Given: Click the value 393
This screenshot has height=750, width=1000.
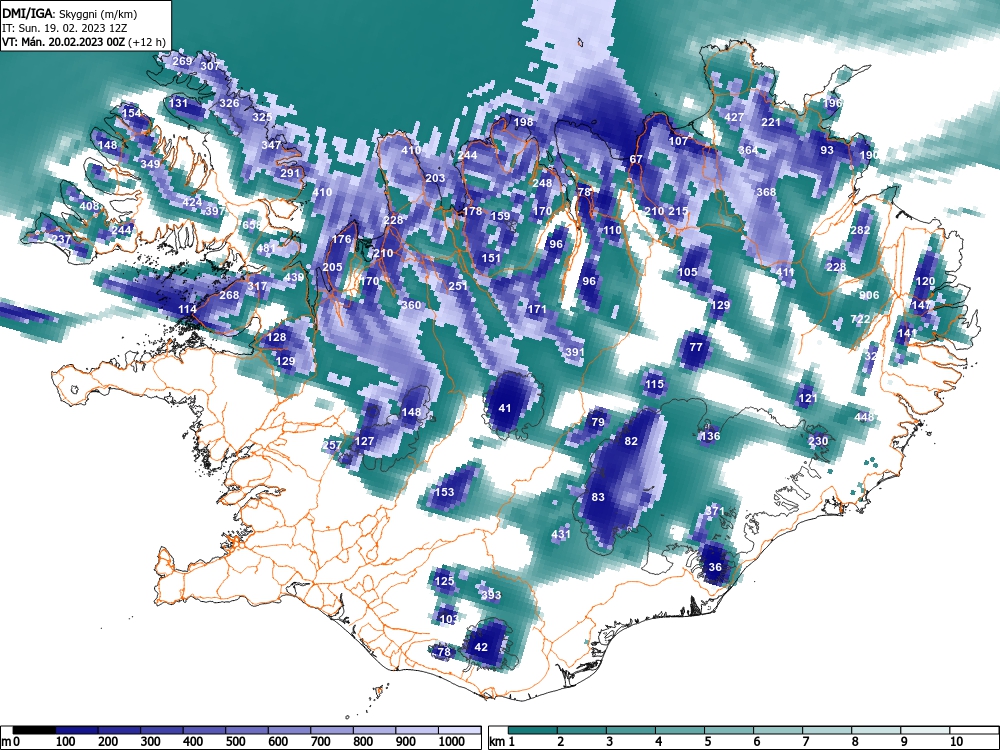Looking at the screenshot, I should click(x=490, y=595).
